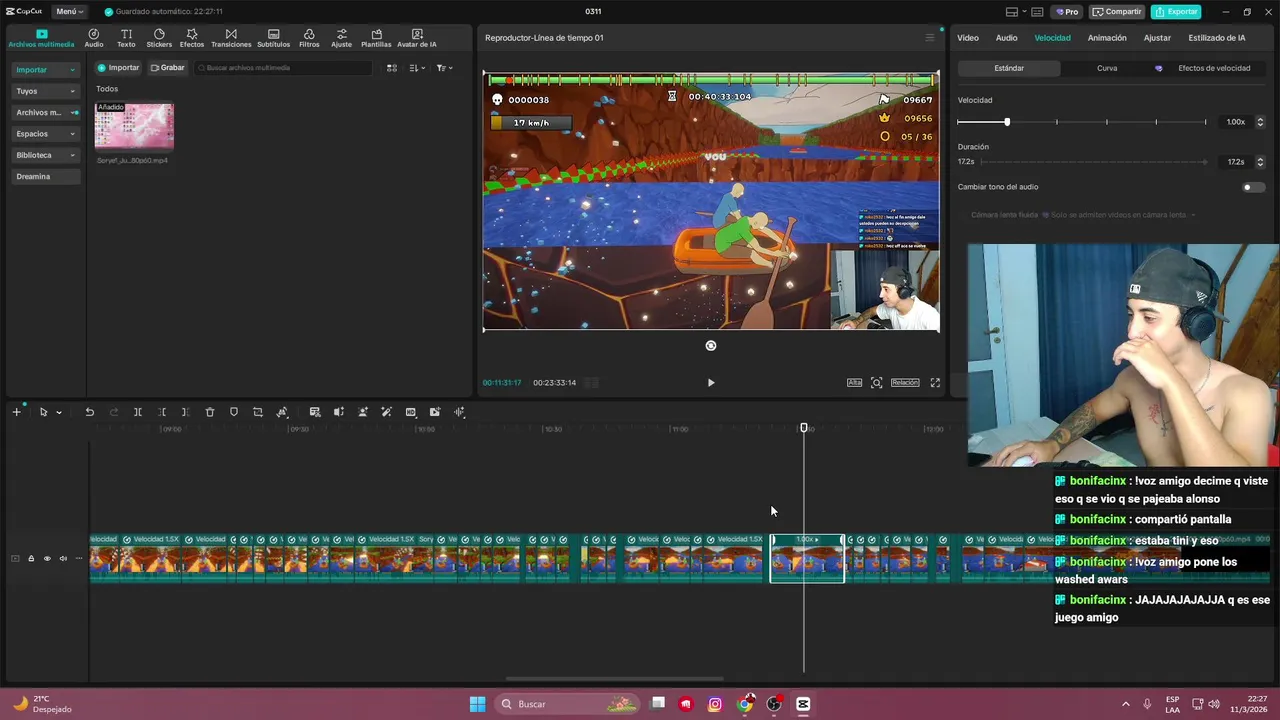Mute the timeline track speaker icon

[x=63, y=559]
